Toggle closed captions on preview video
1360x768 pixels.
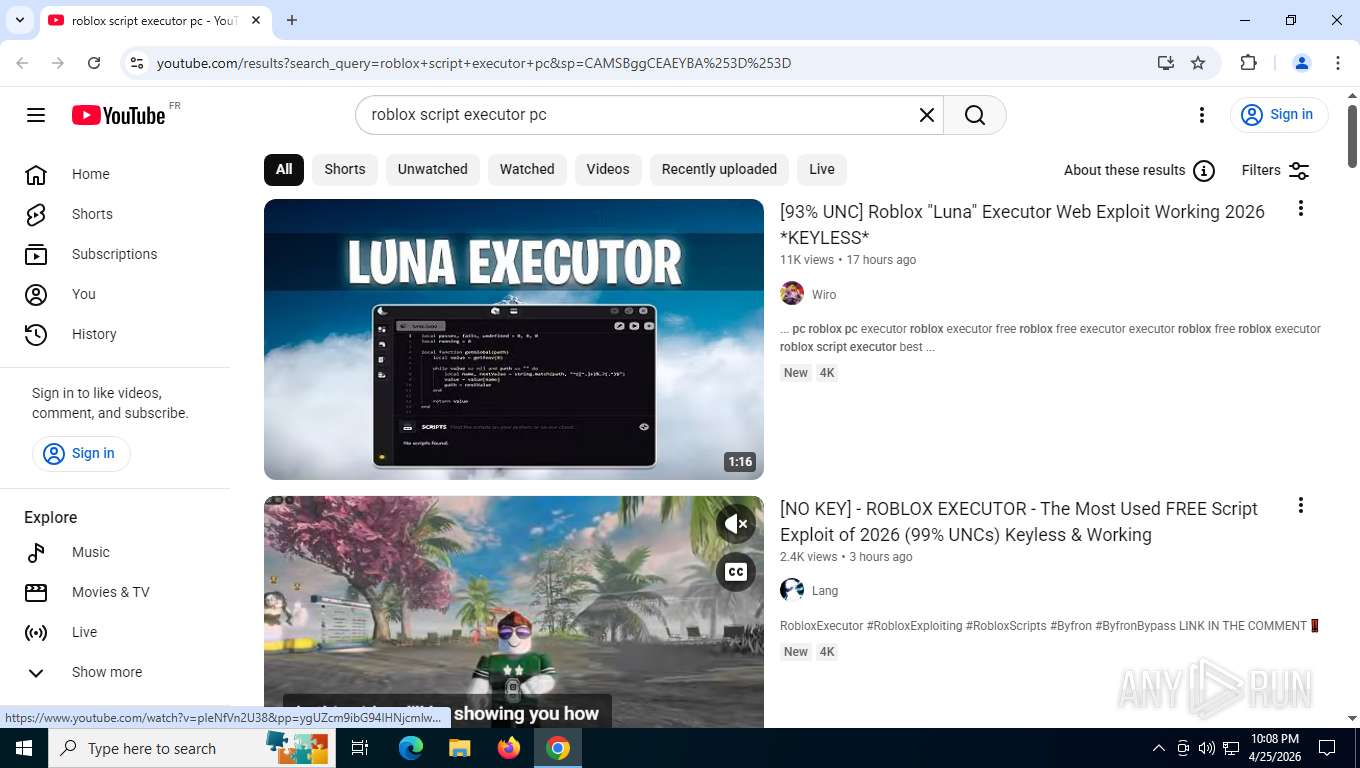[736, 572]
